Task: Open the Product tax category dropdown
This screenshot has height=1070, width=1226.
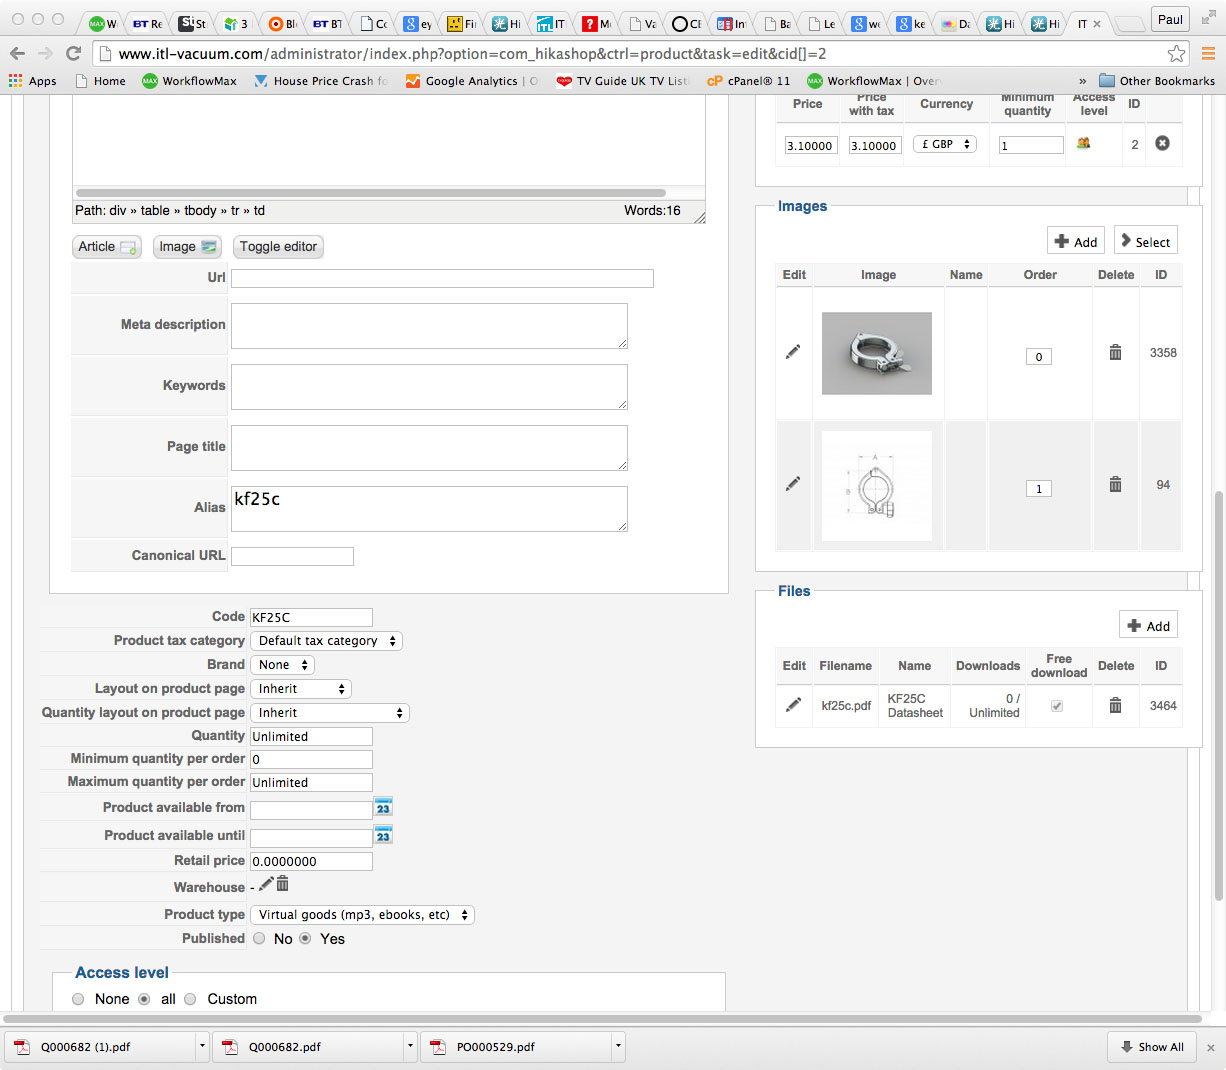Action: pyautogui.click(x=326, y=641)
